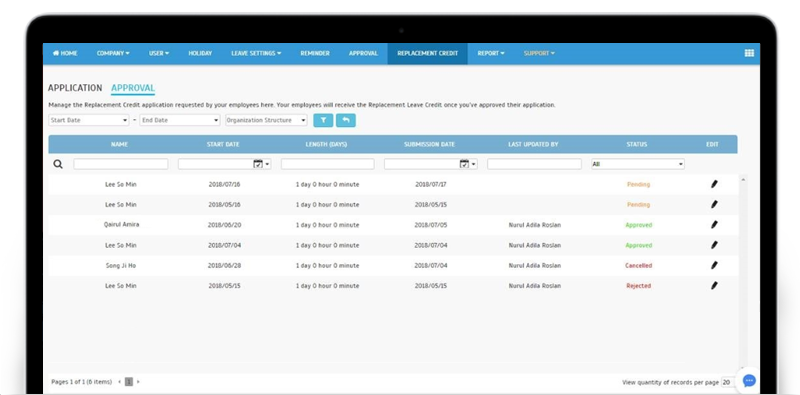The image size is (800, 395).
Task: Expand the User menu
Action: tap(159, 53)
